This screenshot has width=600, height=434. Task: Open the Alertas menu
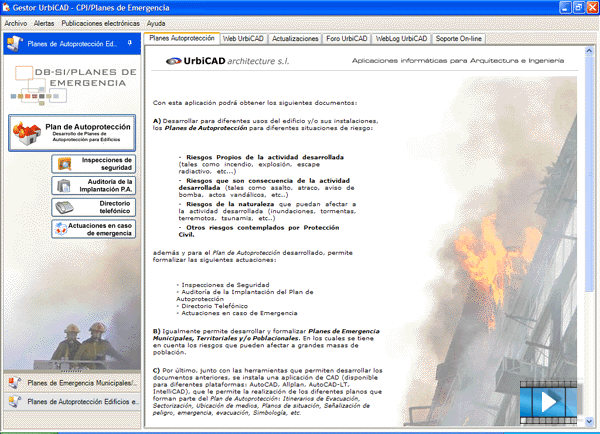click(x=44, y=23)
